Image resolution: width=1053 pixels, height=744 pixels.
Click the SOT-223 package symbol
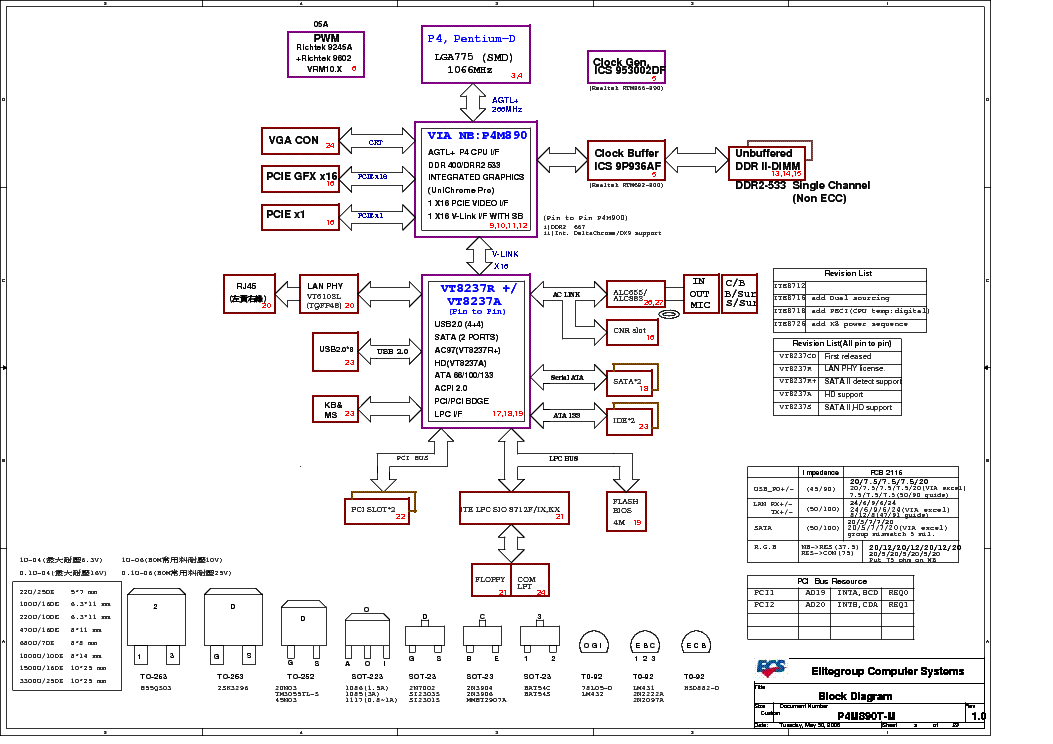pyautogui.click(x=367, y=636)
